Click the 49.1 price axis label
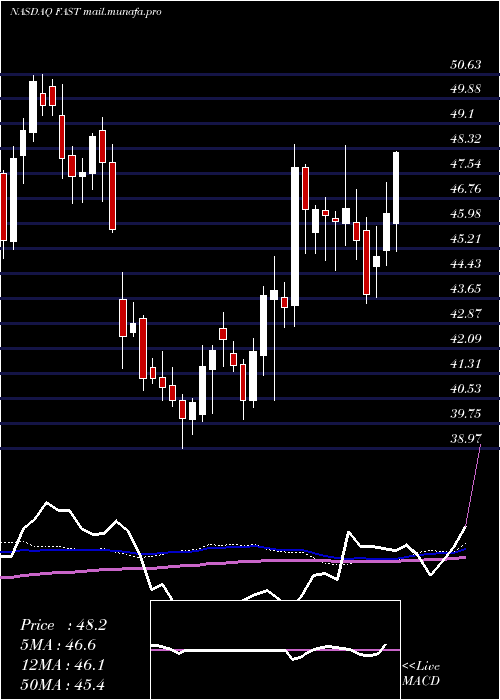 pos(462,115)
